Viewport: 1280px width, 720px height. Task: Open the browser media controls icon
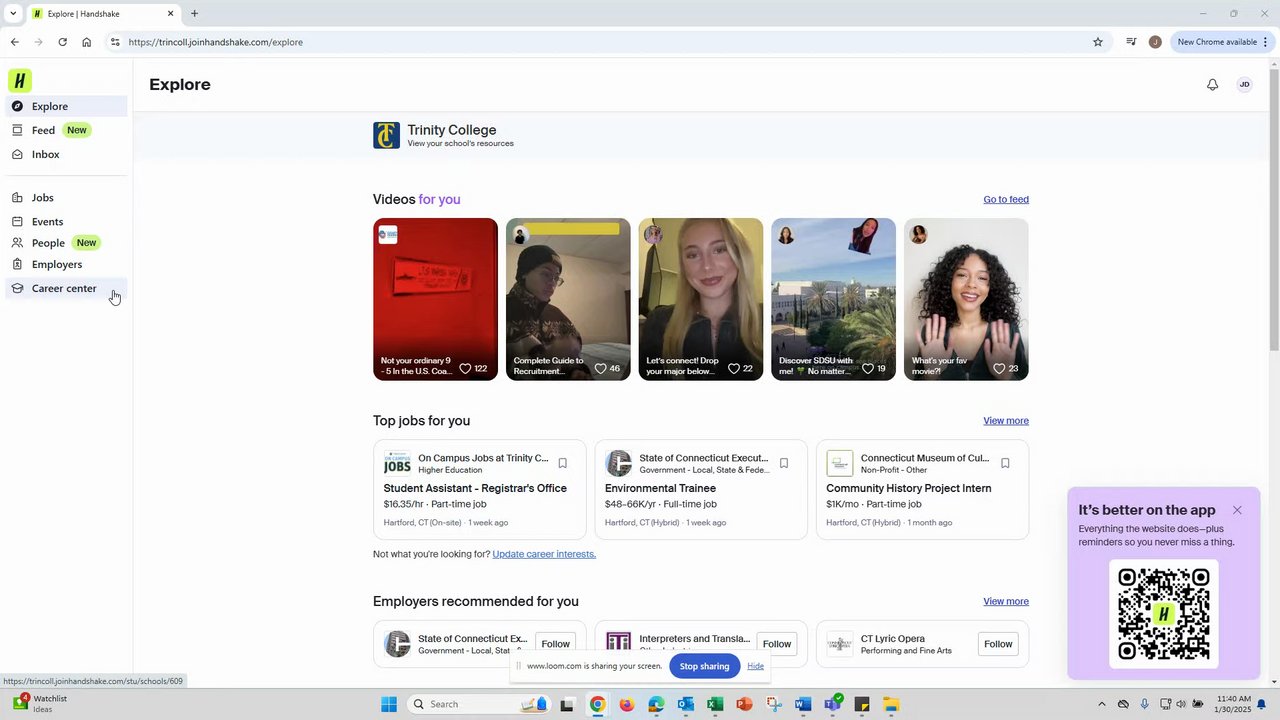tap(1131, 42)
